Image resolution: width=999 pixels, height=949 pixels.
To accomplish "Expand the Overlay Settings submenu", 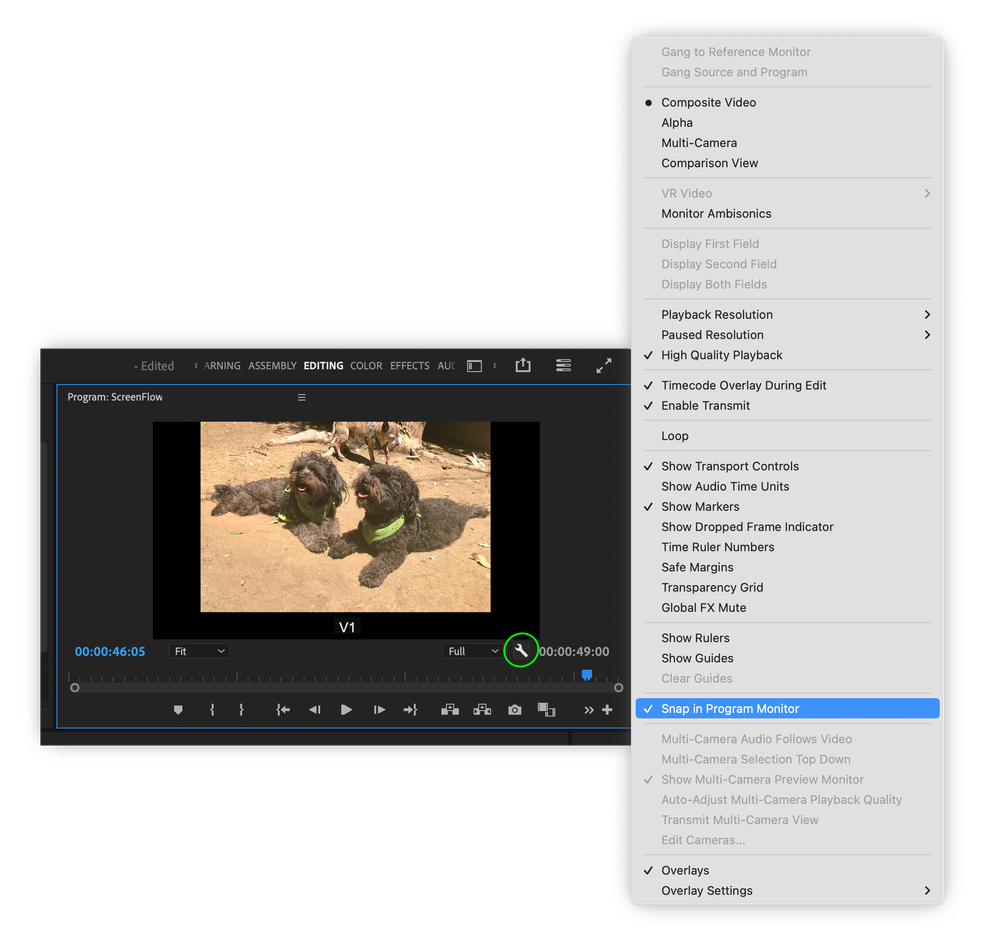I will tap(707, 890).
